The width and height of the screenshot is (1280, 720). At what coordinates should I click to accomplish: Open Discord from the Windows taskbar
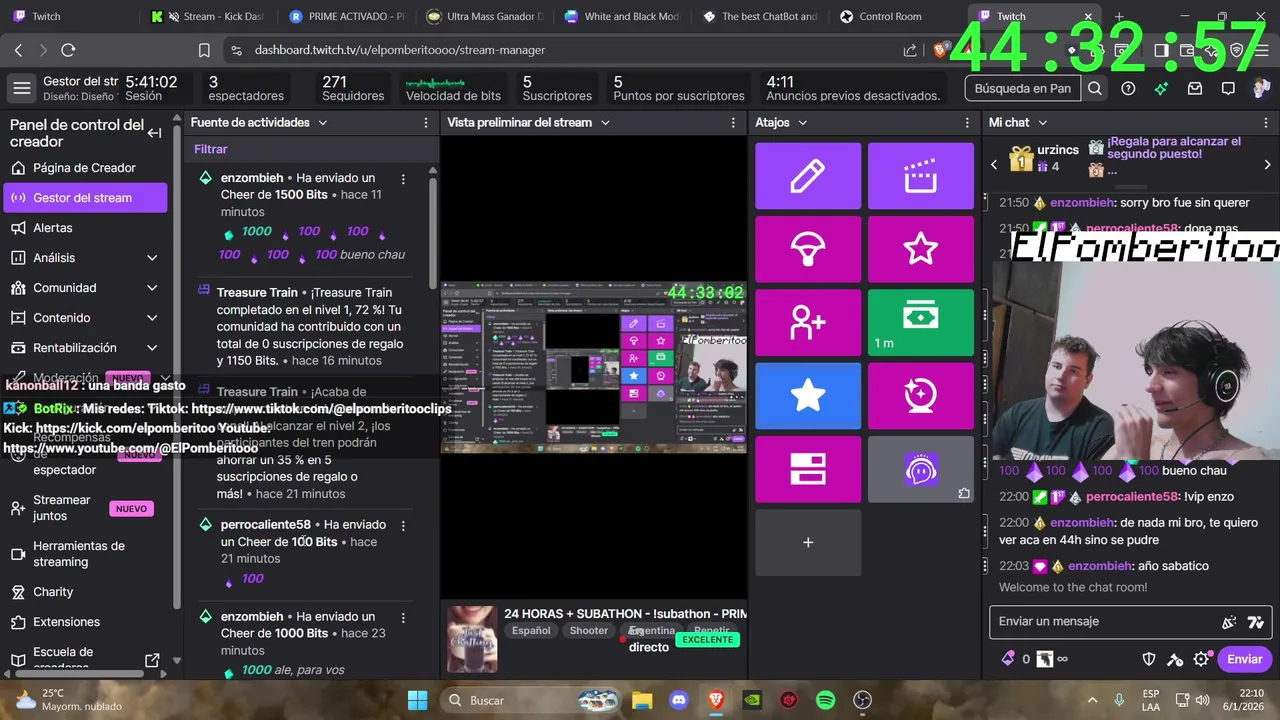pyautogui.click(x=679, y=700)
